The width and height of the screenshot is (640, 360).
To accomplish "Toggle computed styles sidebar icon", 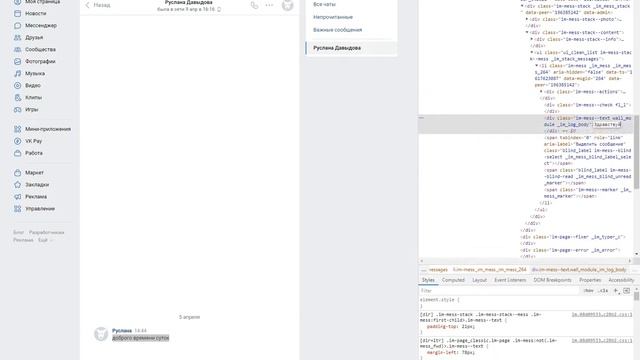I will 627,291.
